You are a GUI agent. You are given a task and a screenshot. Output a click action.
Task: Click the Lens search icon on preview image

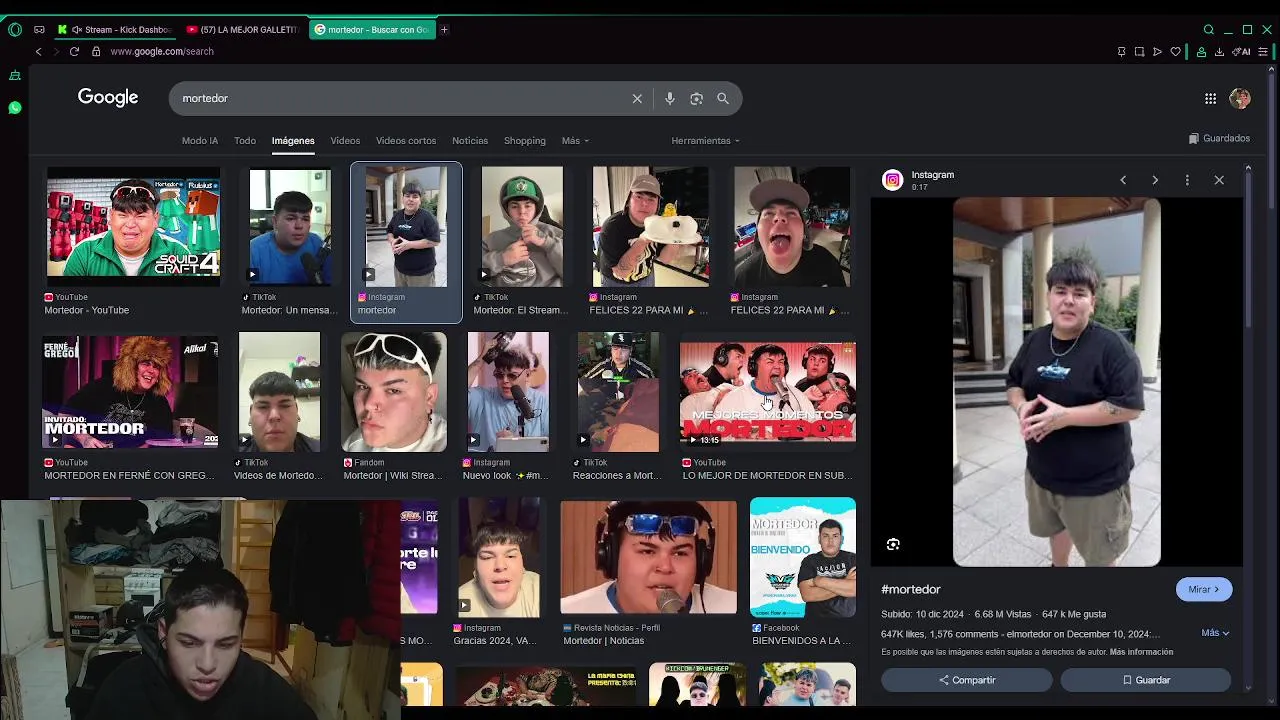pos(893,544)
